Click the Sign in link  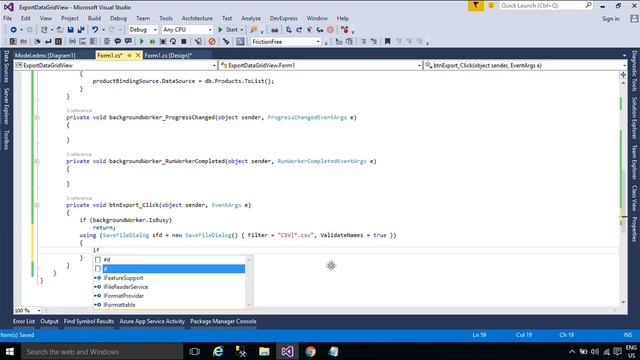pyautogui.click(x=611, y=19)
